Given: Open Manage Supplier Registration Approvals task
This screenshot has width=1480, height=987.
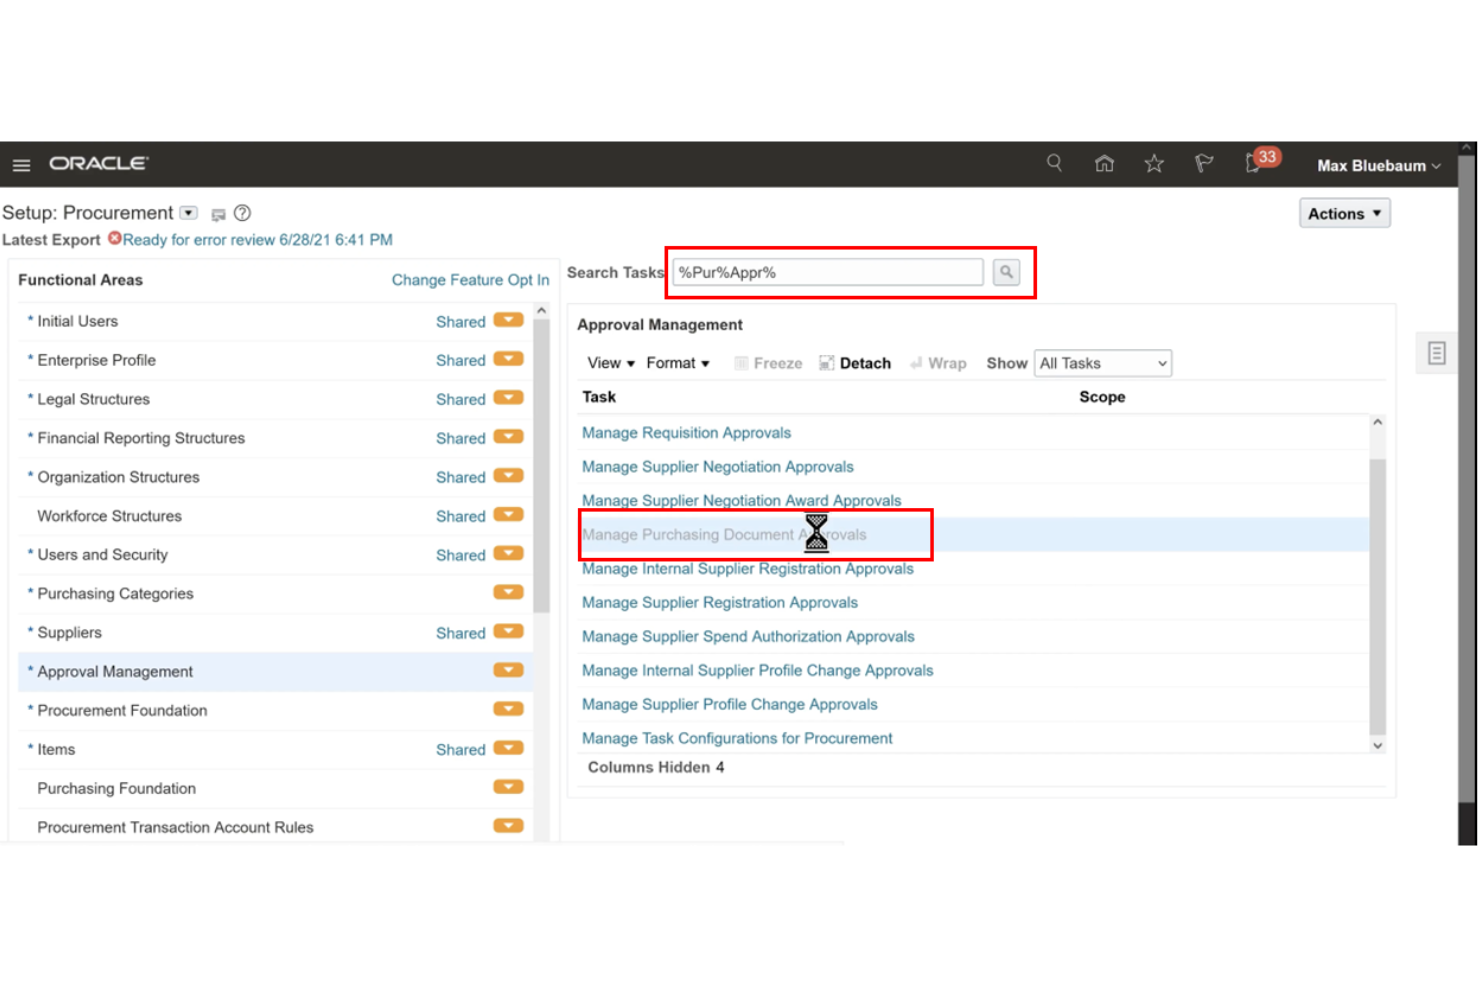Looking at the screenshot, I should pyautogui.click(x=720, y=603).
